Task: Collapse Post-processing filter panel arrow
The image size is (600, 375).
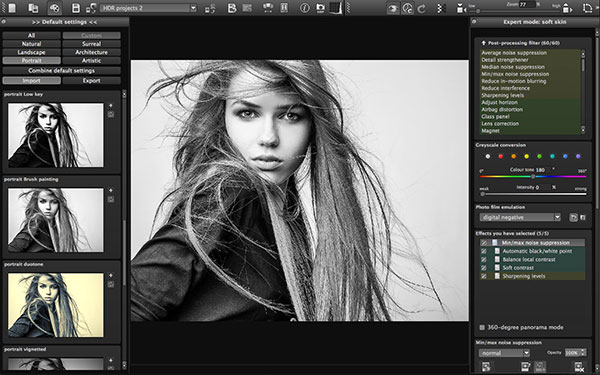Action: click(484, 43)
